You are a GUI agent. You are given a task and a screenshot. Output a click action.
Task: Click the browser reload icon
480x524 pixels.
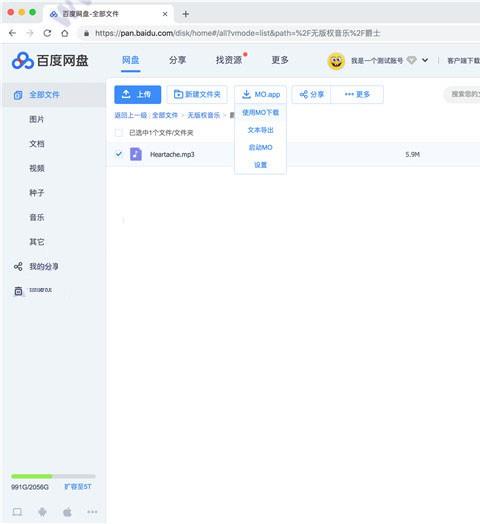(47, 33)
